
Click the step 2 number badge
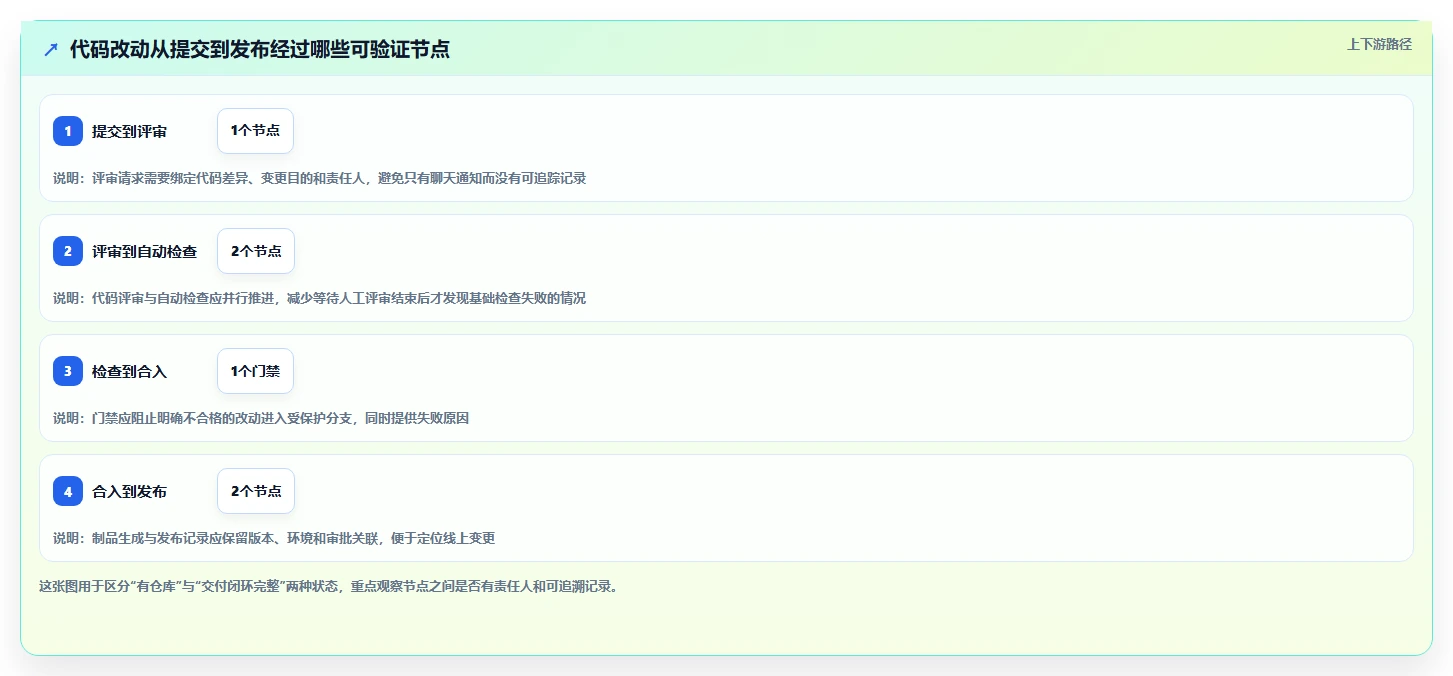click(x=68, y=251)
